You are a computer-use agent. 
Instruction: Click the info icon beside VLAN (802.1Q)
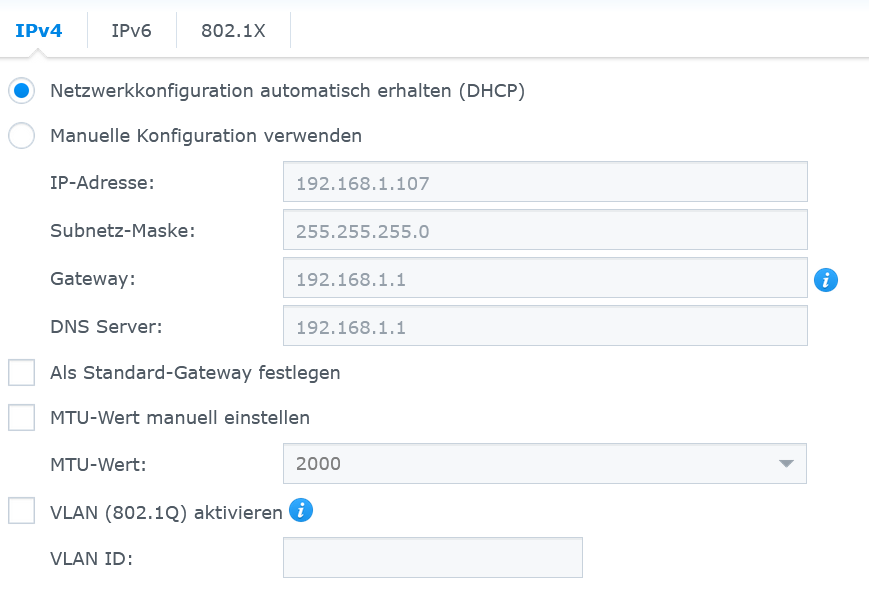pyautogui.click(x=301, y=511)
